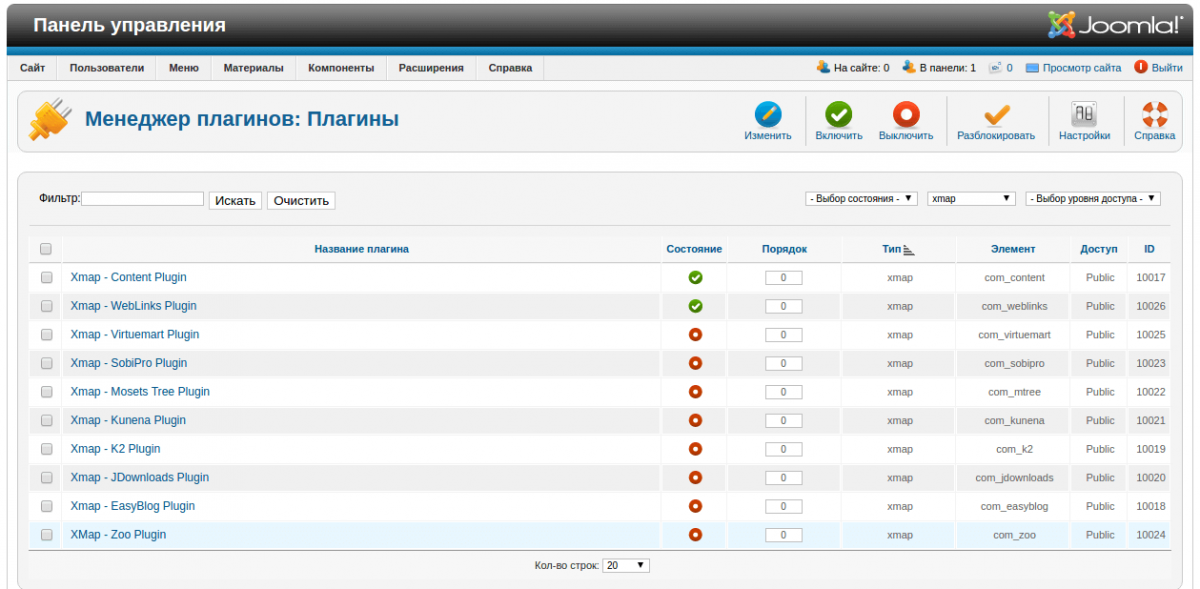
Task: Check the box for Xmap - Mosets Tree Plugin
Action: pos(46,392)
